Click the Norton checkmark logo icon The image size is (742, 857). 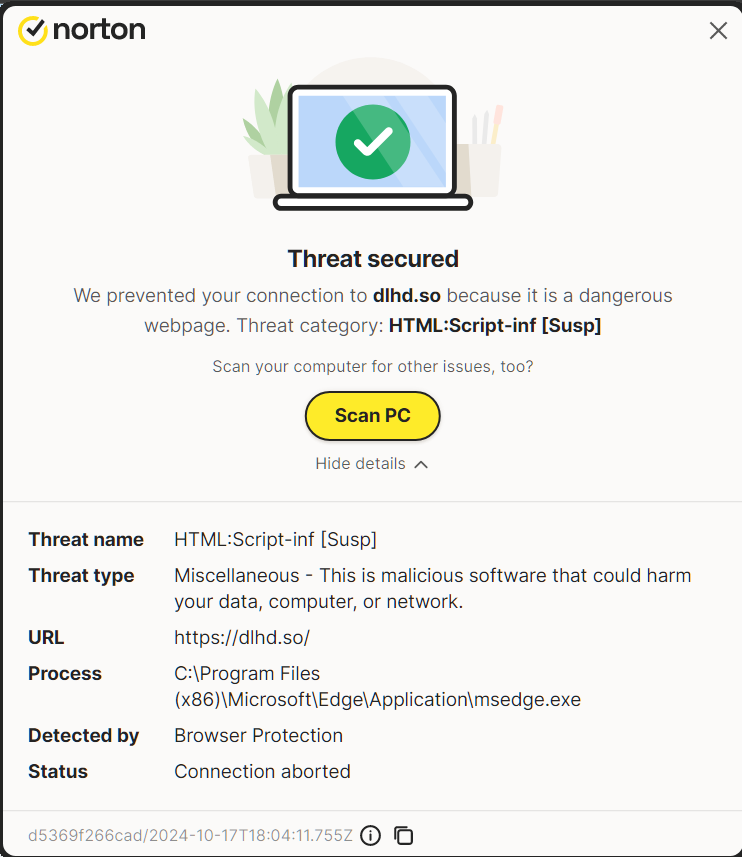(x=33, y=30)
